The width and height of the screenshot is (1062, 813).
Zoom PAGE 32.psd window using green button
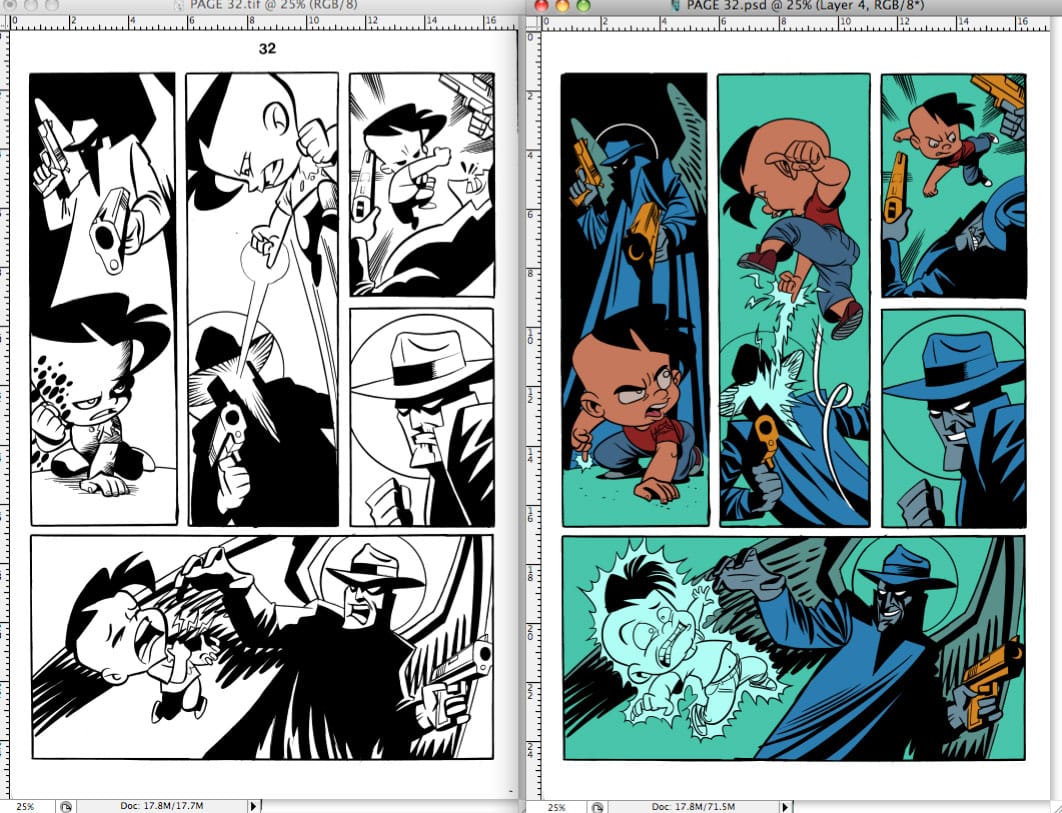pyautogui.click(x=583, y=6)
